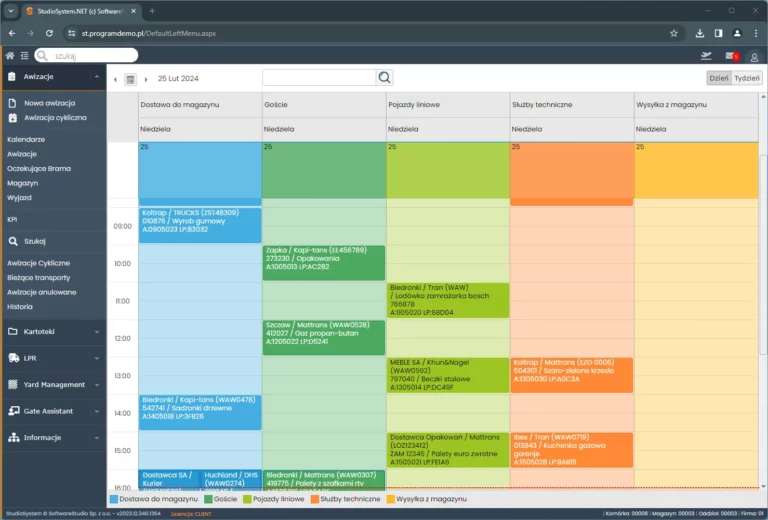Open the mail notifications envelope icon
The height and width of the screenshot is (520, 768).
[731, 56]
